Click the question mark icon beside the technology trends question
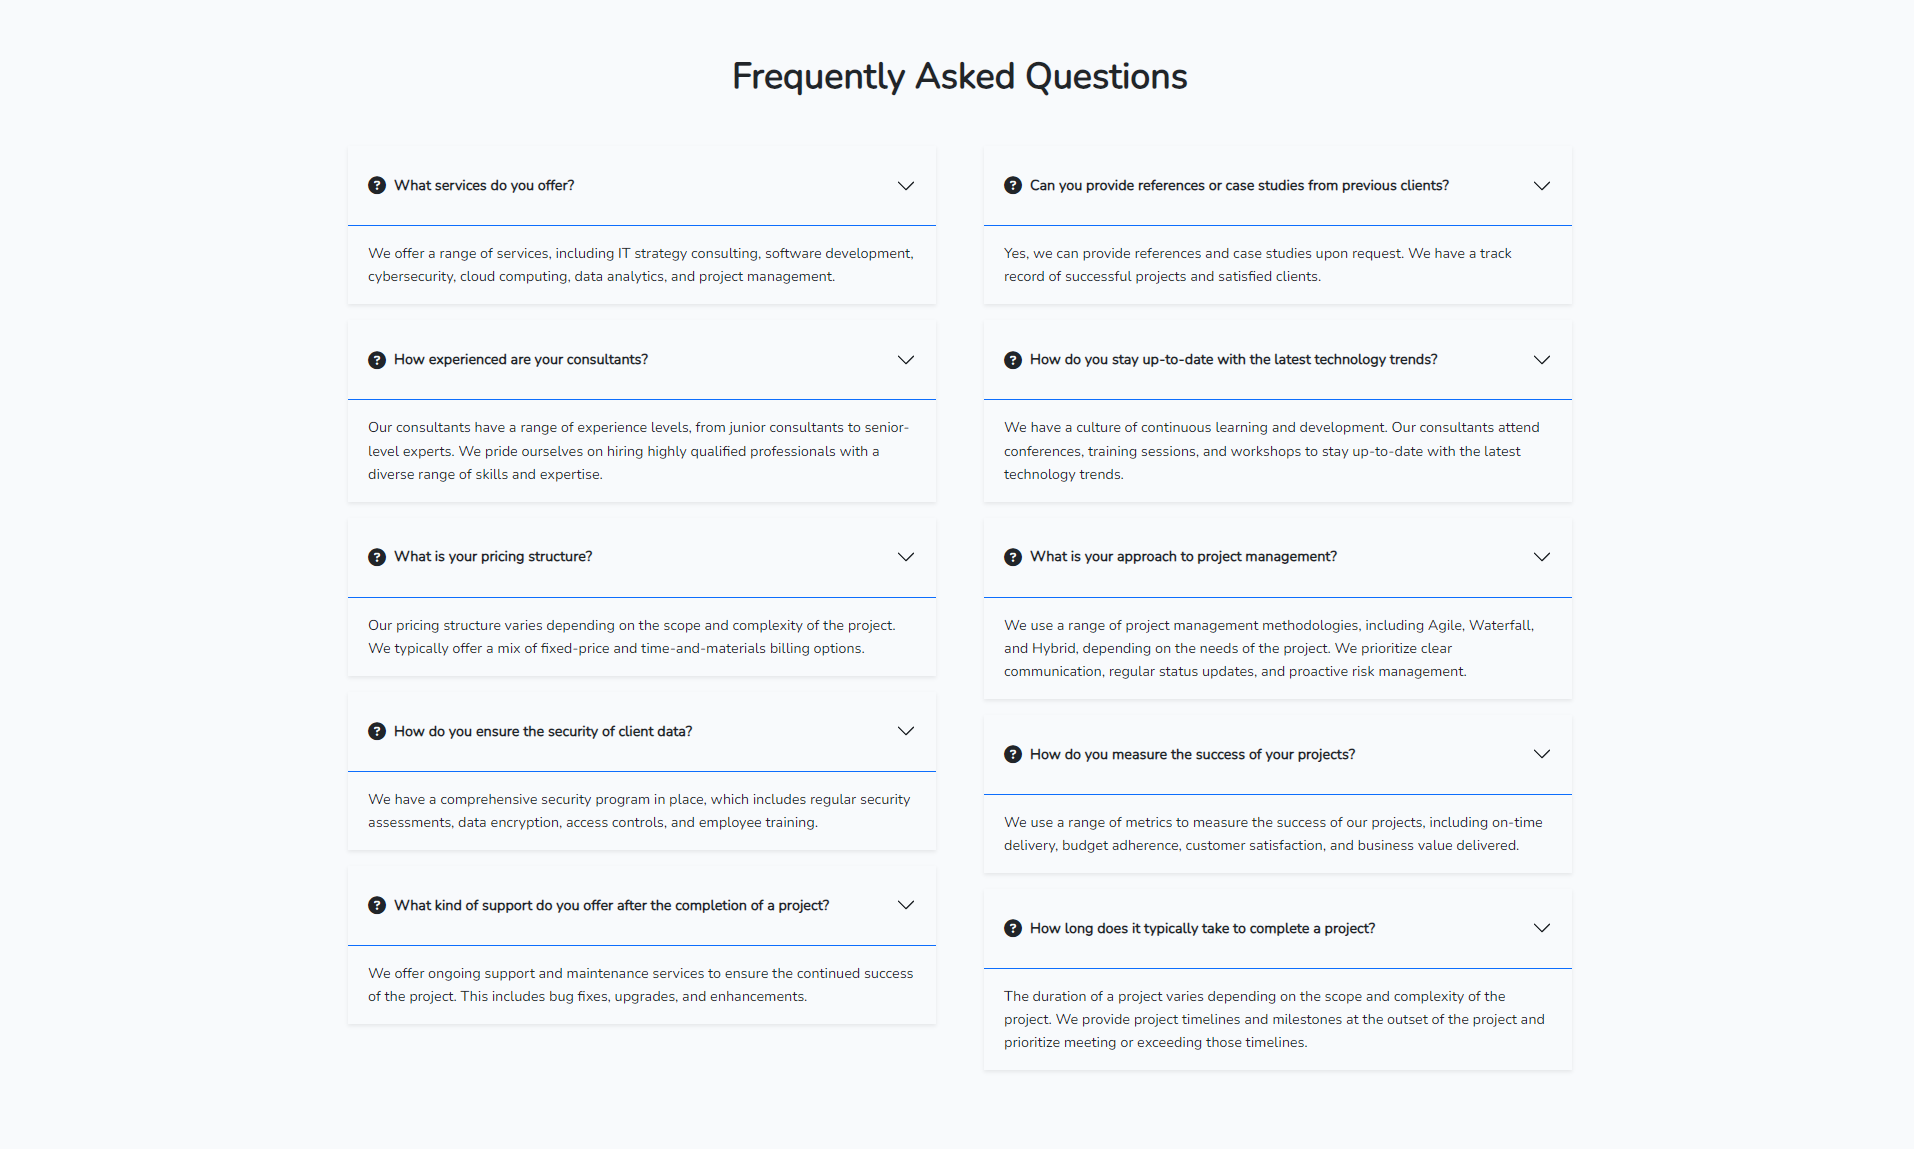The width and height of the screenshot is (1914, 1149). pyautogui.click(x=1012, y=360)
